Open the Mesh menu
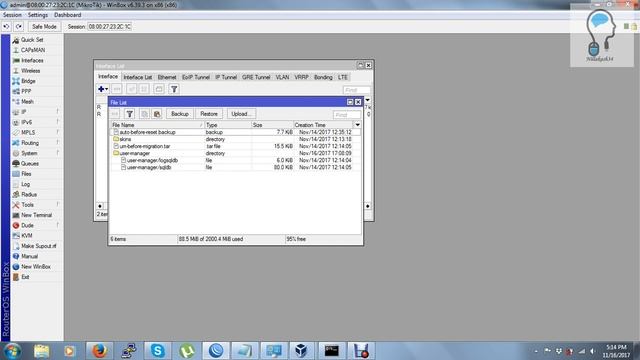640x360 pixels. click(27, 102)
